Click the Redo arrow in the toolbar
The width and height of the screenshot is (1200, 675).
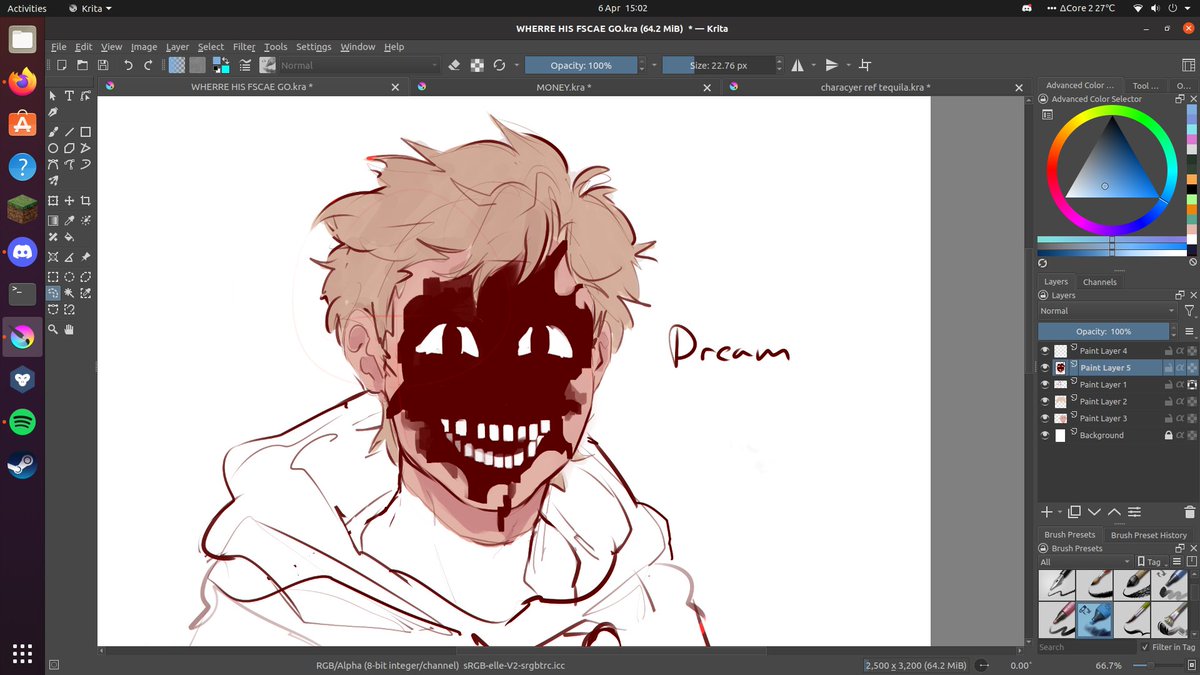click(x=148, y=65)
